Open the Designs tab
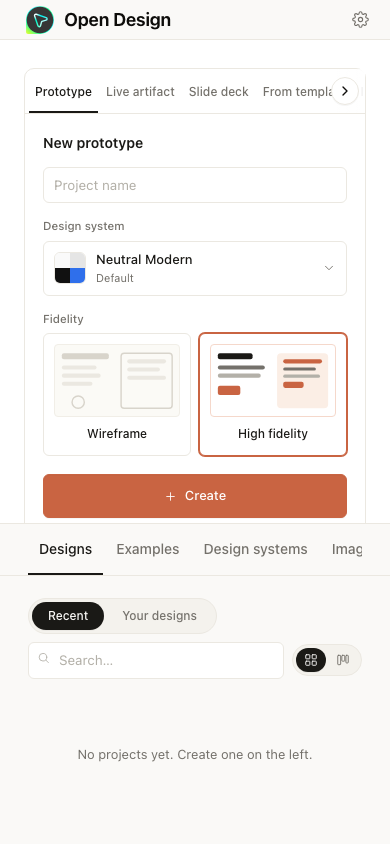Screen dimensions: 390x844 (66, 550)
